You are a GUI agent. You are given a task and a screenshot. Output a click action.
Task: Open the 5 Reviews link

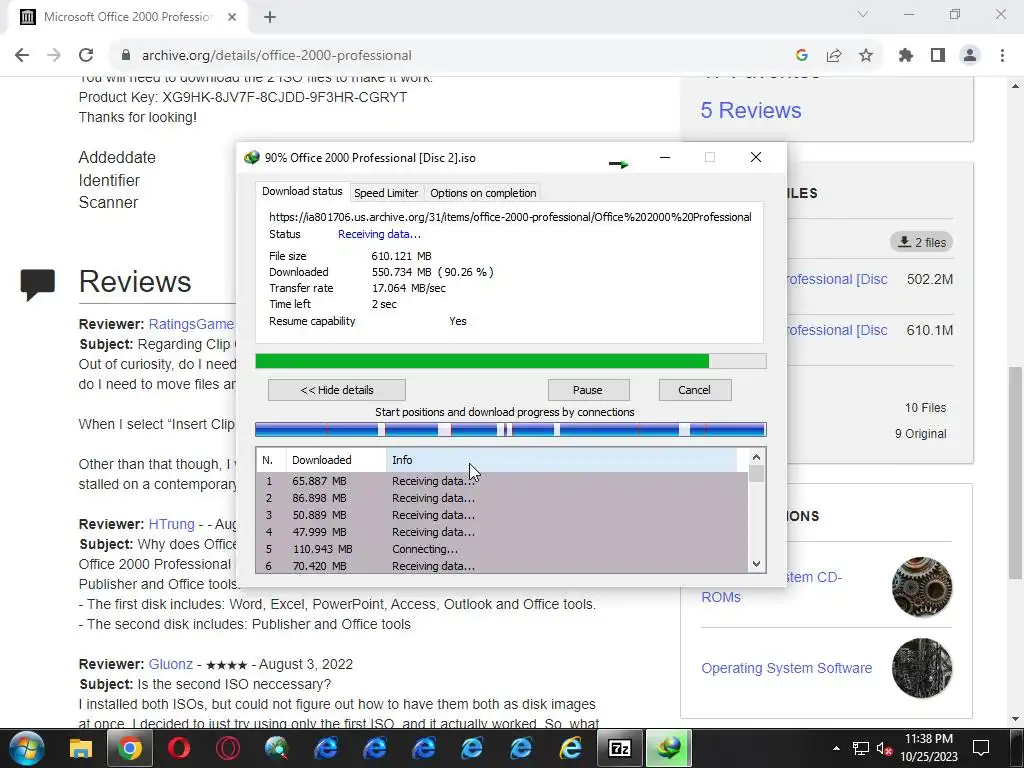tap(751, 110)
